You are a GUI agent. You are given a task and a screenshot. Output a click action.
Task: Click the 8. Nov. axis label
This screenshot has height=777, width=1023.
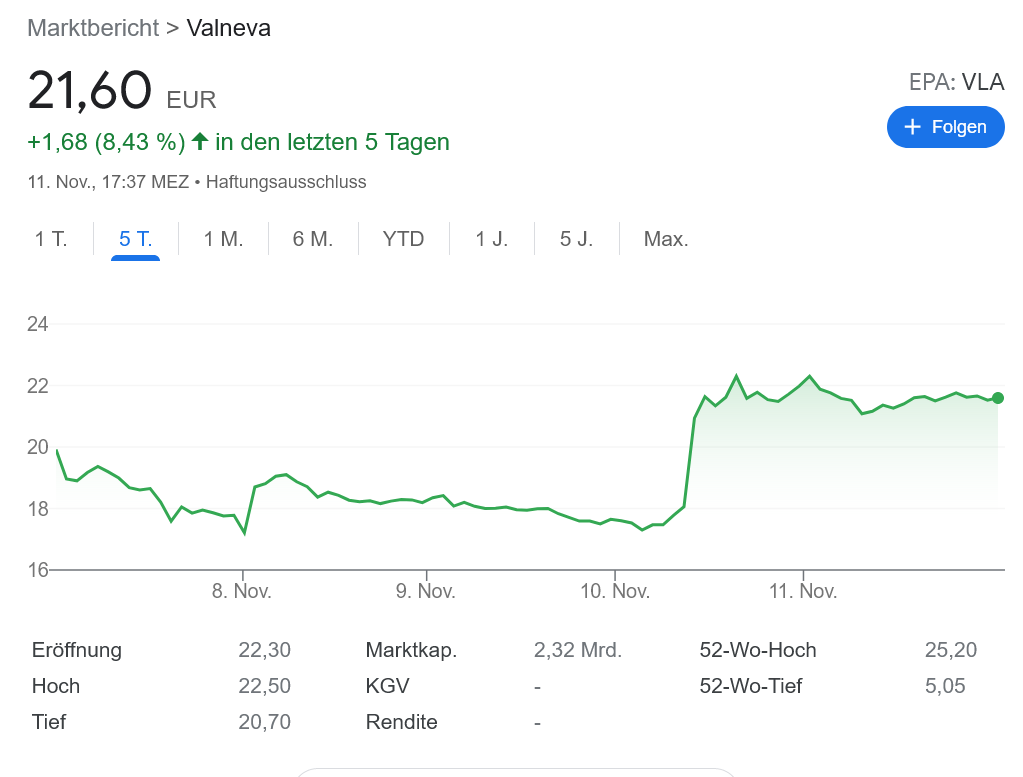(x=242, y=591)
